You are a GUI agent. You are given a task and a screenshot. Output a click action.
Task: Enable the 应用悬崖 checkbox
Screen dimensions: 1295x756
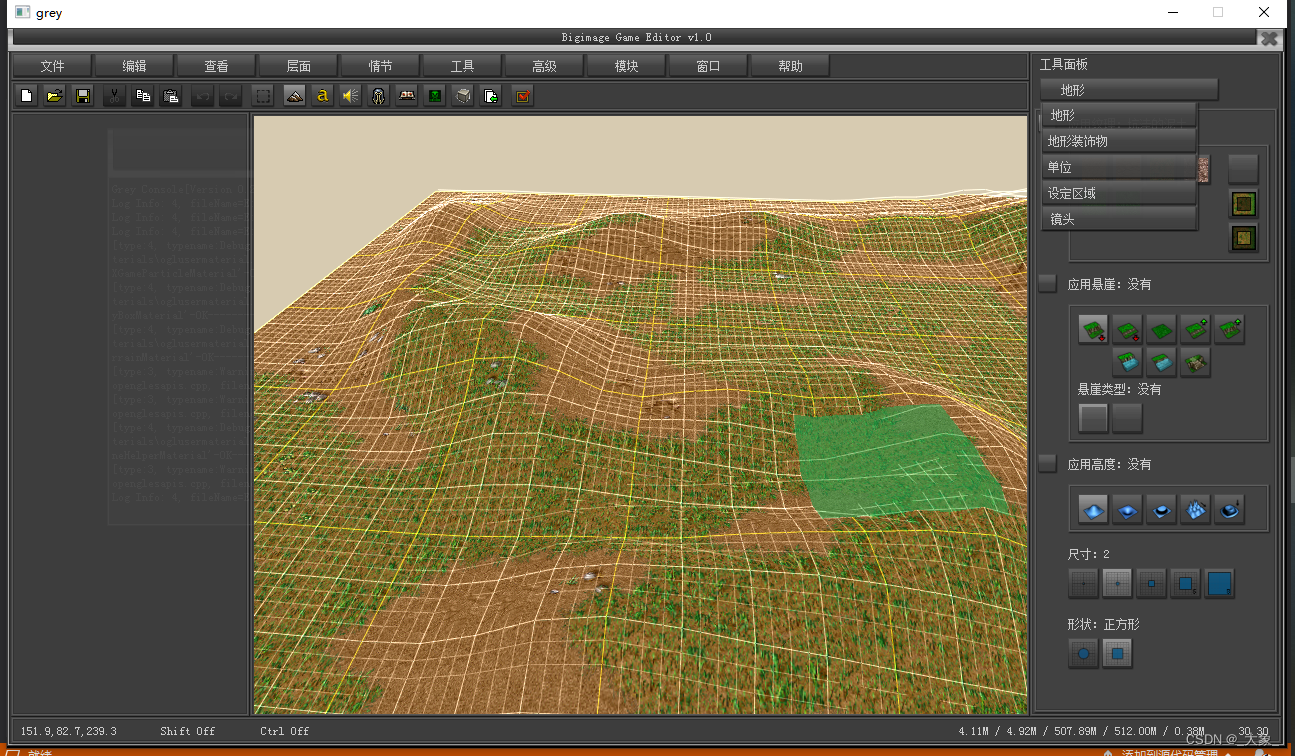[1047, 284]
